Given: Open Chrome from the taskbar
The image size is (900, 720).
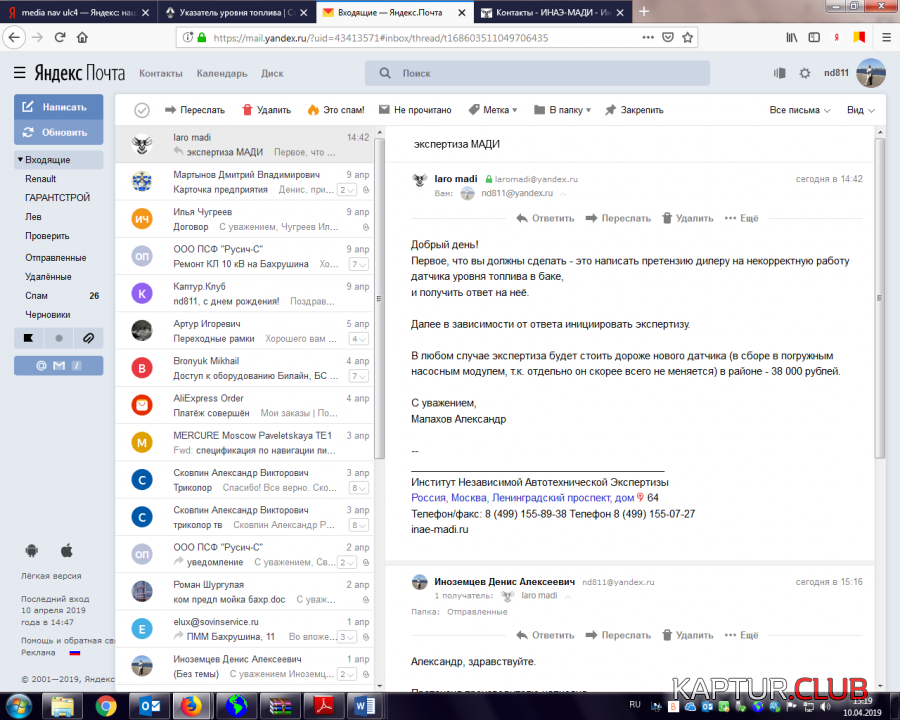Looking at the screenshot, I should point(106,706).
